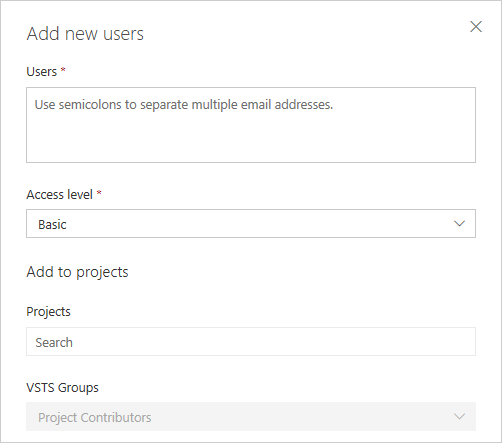502x443 pixels.
Task: Close the Add new users dialog
Action: [x=476, y=27]
